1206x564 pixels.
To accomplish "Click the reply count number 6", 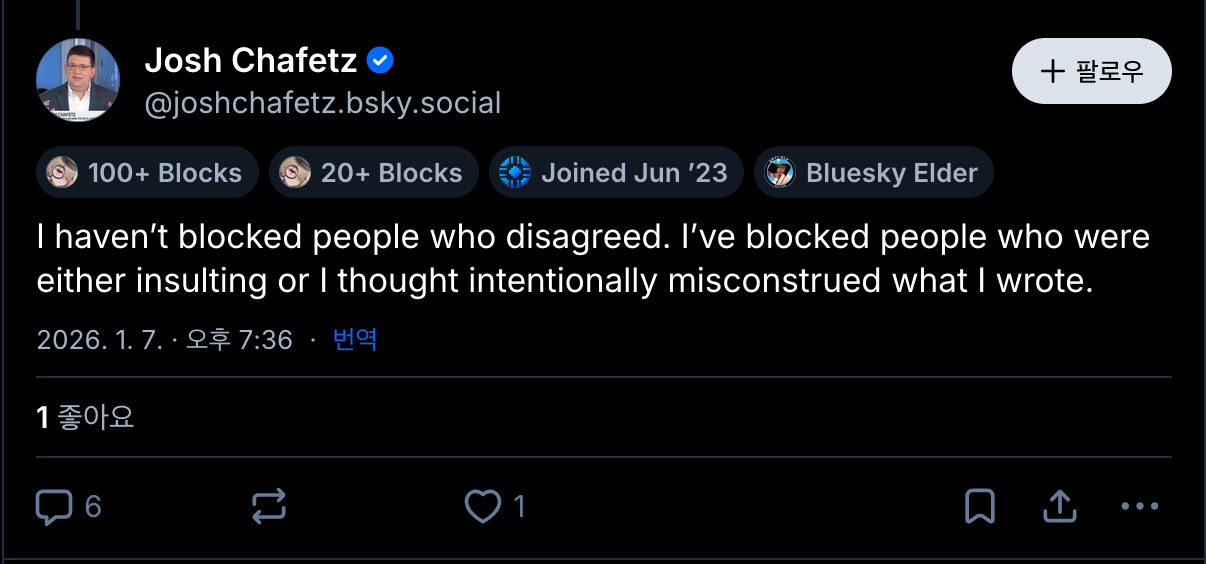I will click(93, 507).
